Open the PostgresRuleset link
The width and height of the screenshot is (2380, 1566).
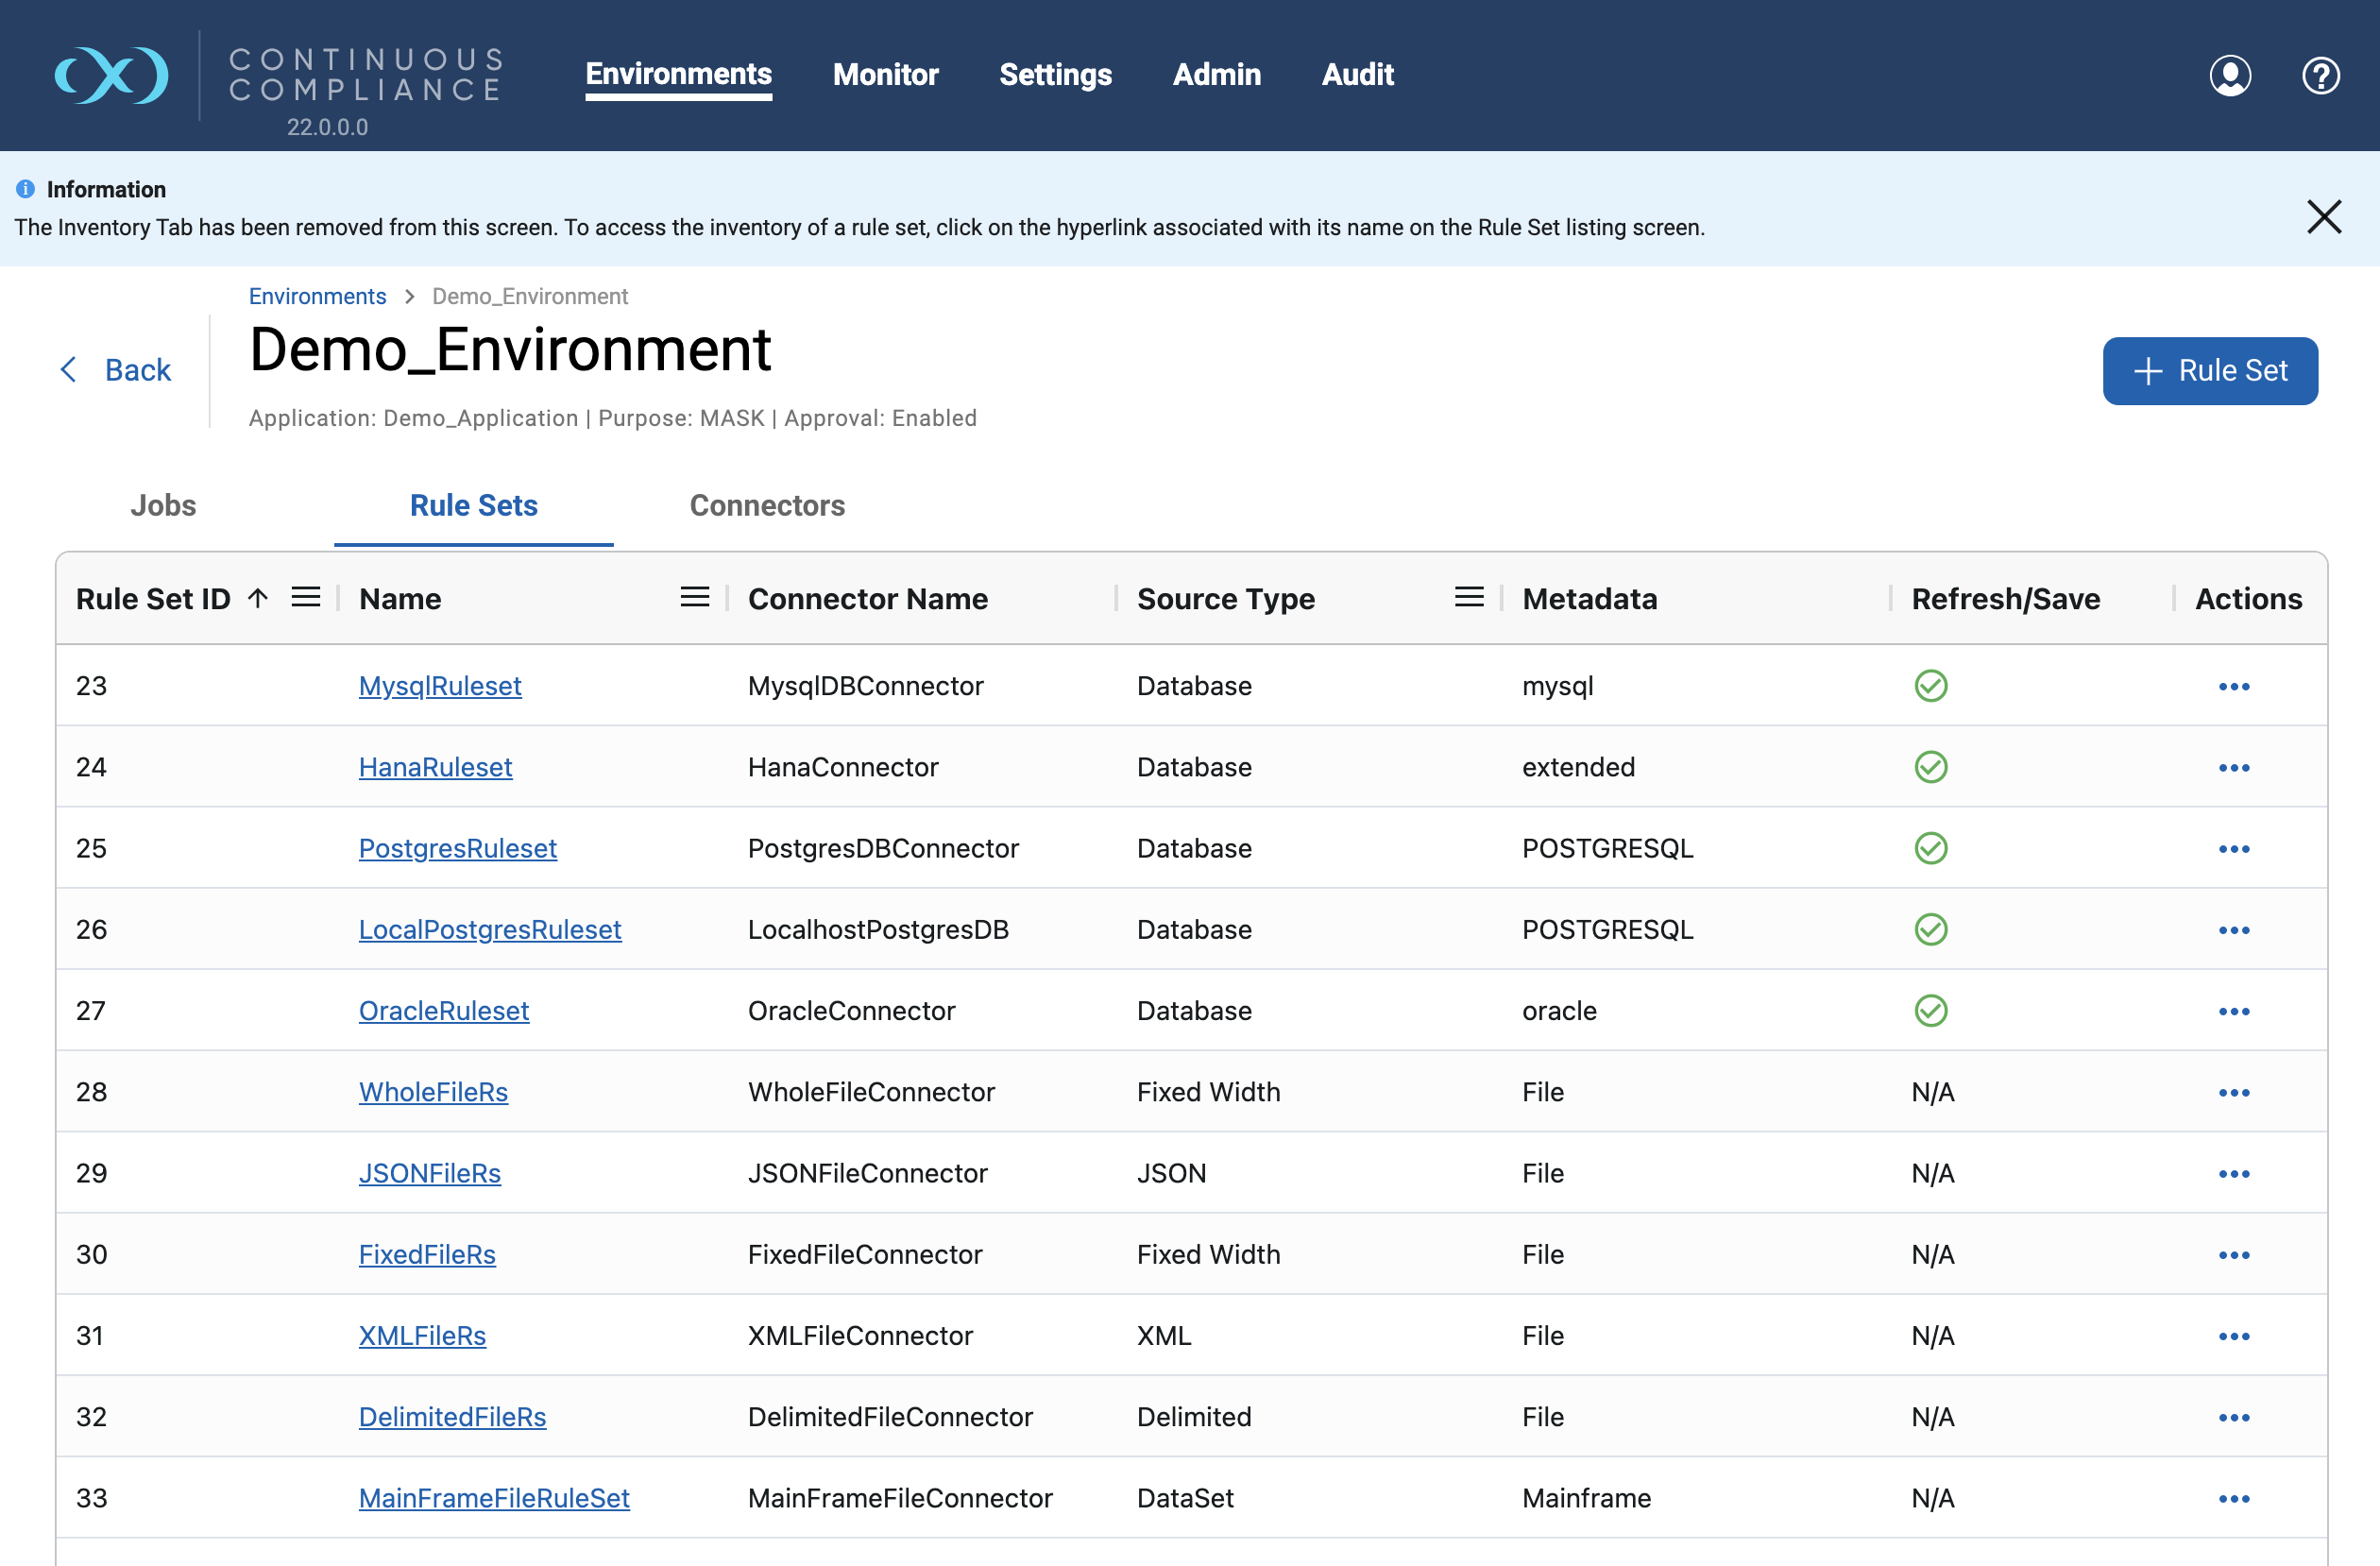(457, 848)
